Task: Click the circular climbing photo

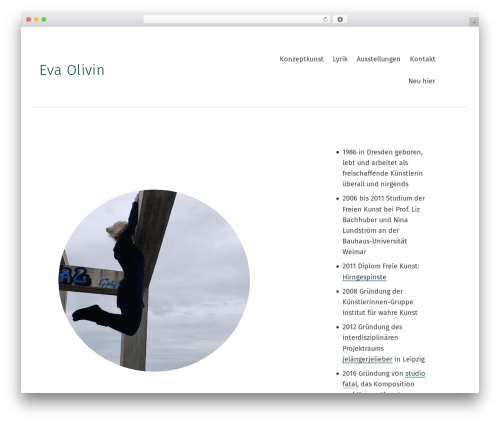Action: click(154, 280)
